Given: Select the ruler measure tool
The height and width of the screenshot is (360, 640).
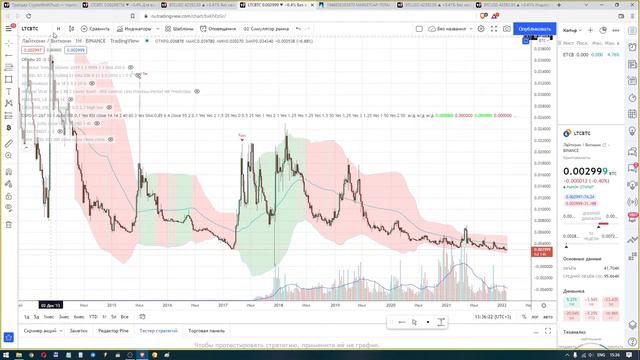Looking at the screenshot, I should click(x=9, y=144).
